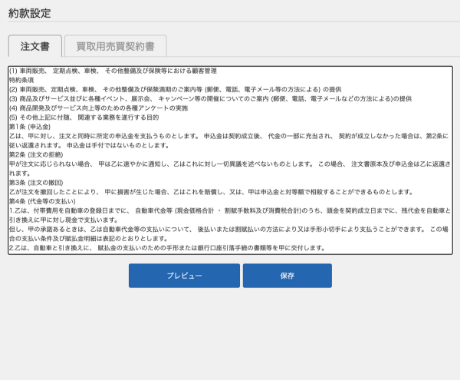The width and height of the screenshot is (460, 380).
Task: Click line (2) about 保険満期のご案内
Action: [175, 89]
